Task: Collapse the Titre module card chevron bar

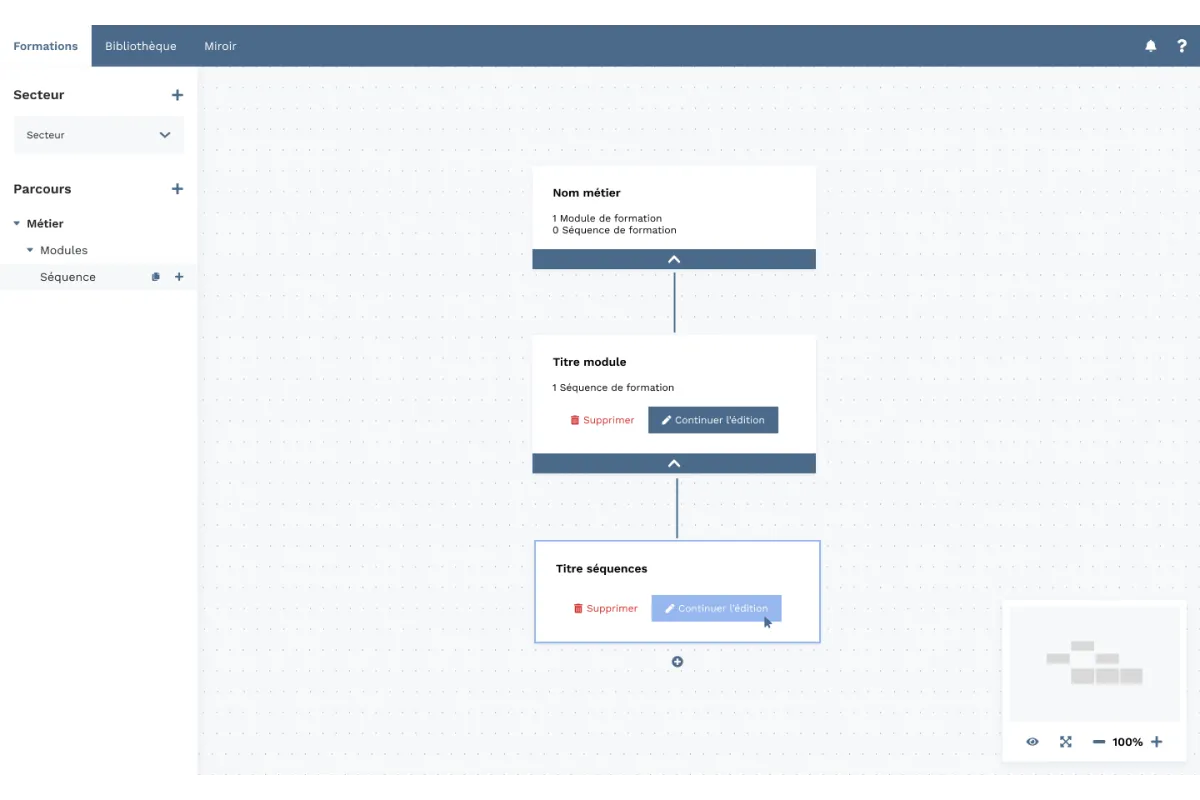Action: [674, 463]
